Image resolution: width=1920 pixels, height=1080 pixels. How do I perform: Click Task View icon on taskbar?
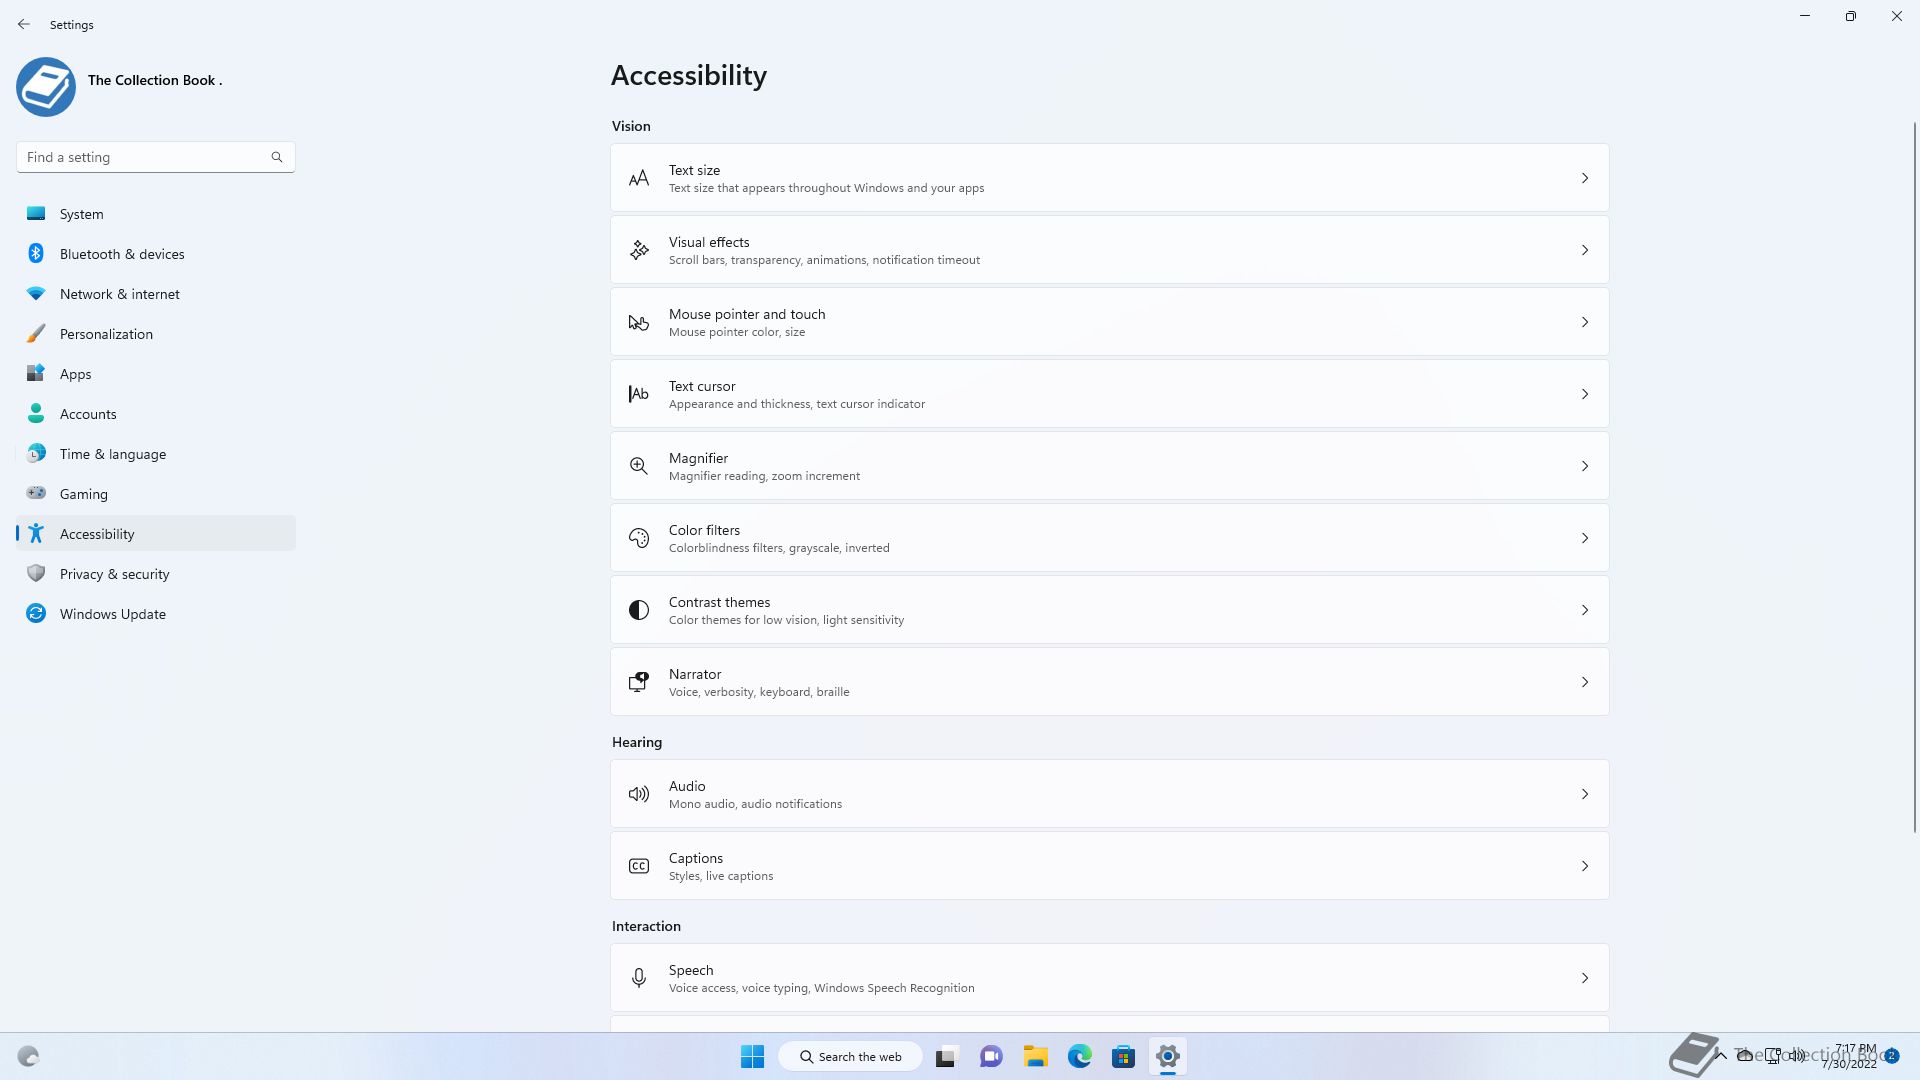tap(947, 1056)
